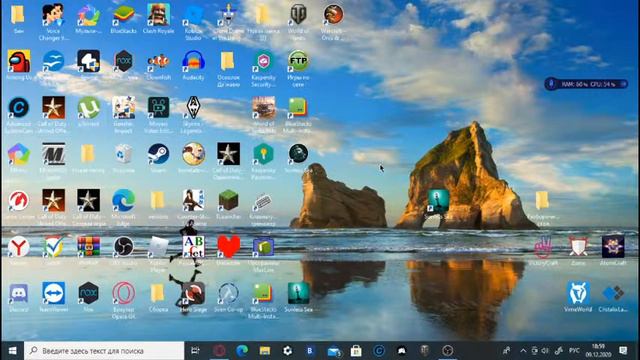The height and width of the screenshot is (360, 640).
Task: Open the Cristalix launcher shortcut
Action: 613,293
